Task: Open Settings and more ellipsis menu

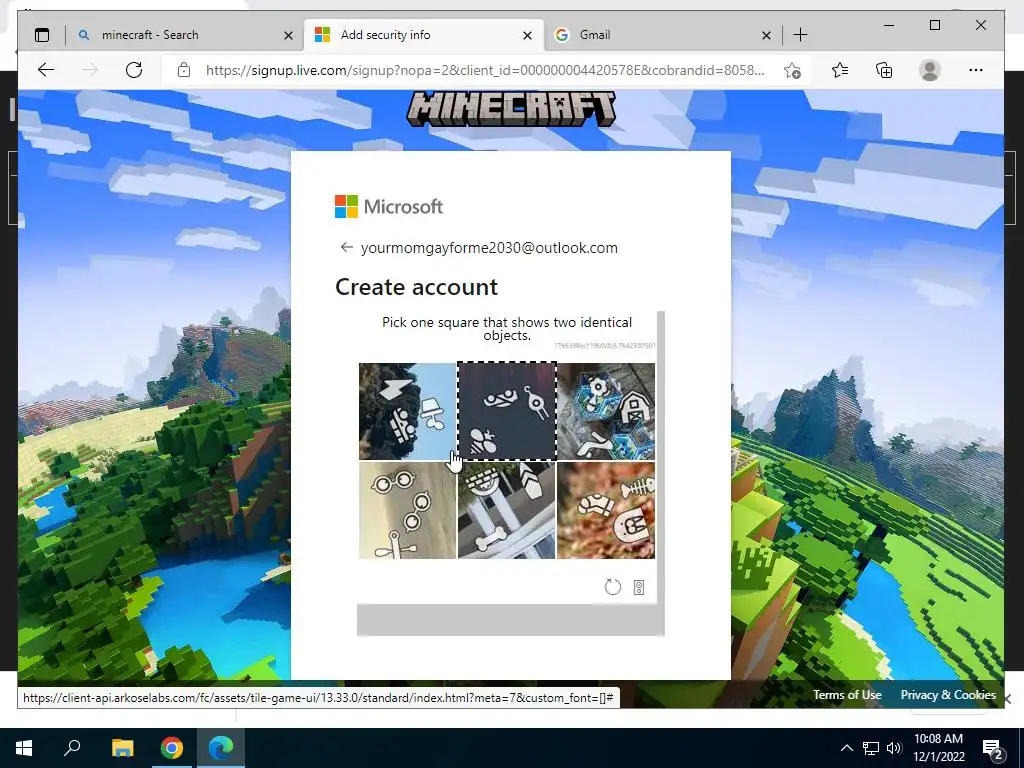Action: (x=976, y=70)
